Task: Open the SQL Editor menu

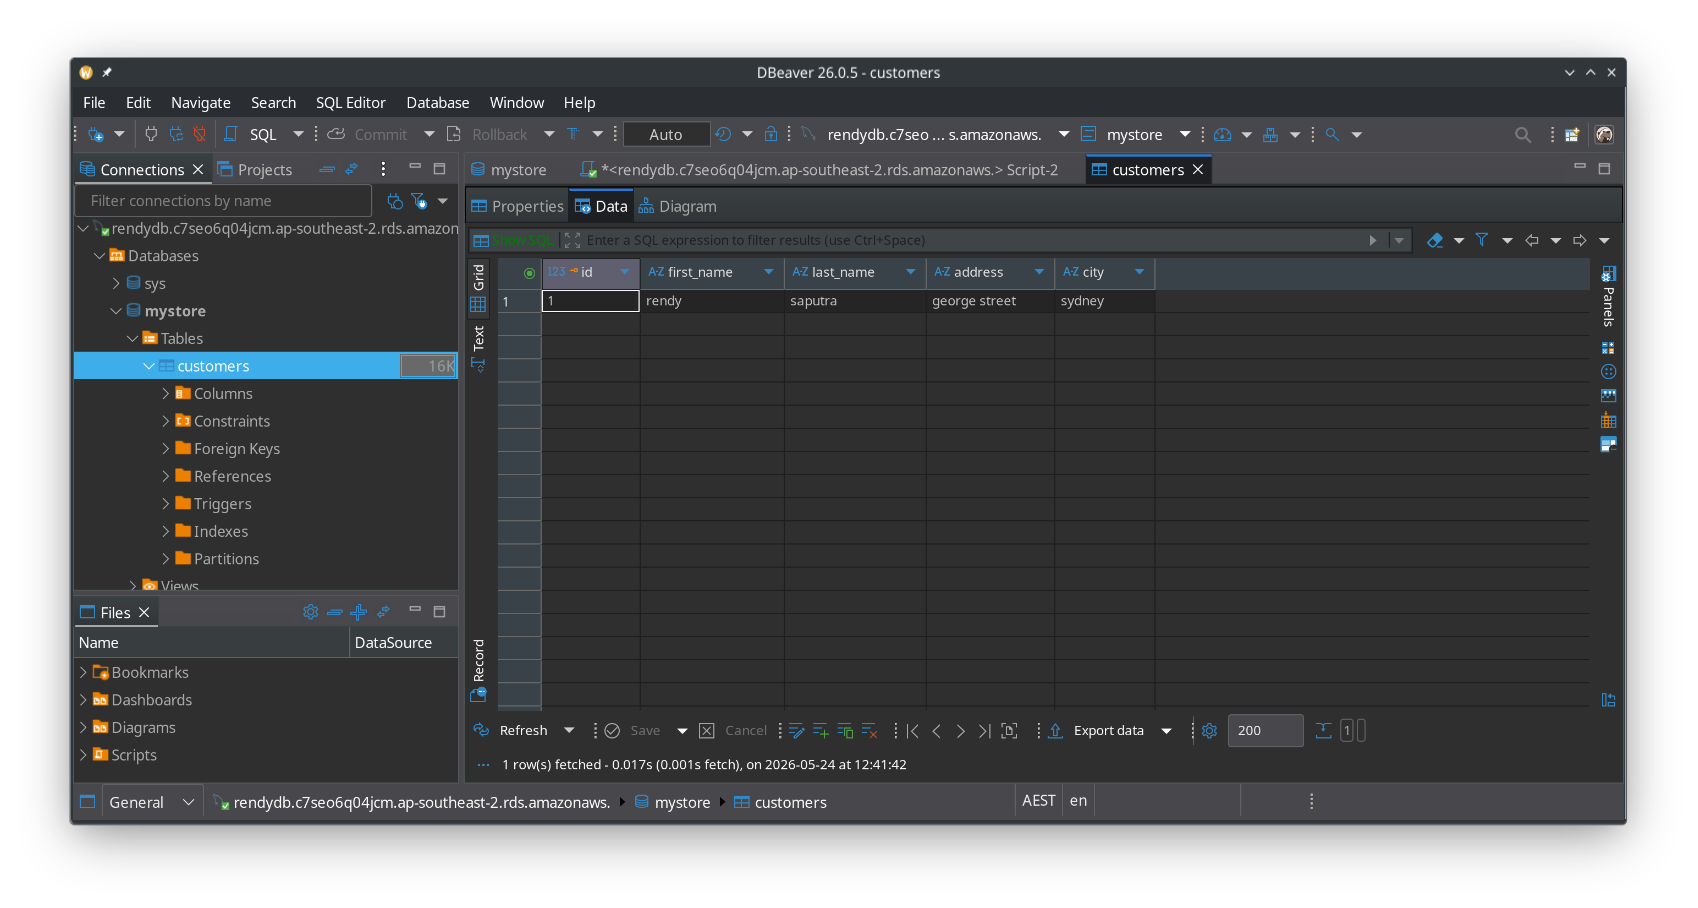Action: coord(351,102)
